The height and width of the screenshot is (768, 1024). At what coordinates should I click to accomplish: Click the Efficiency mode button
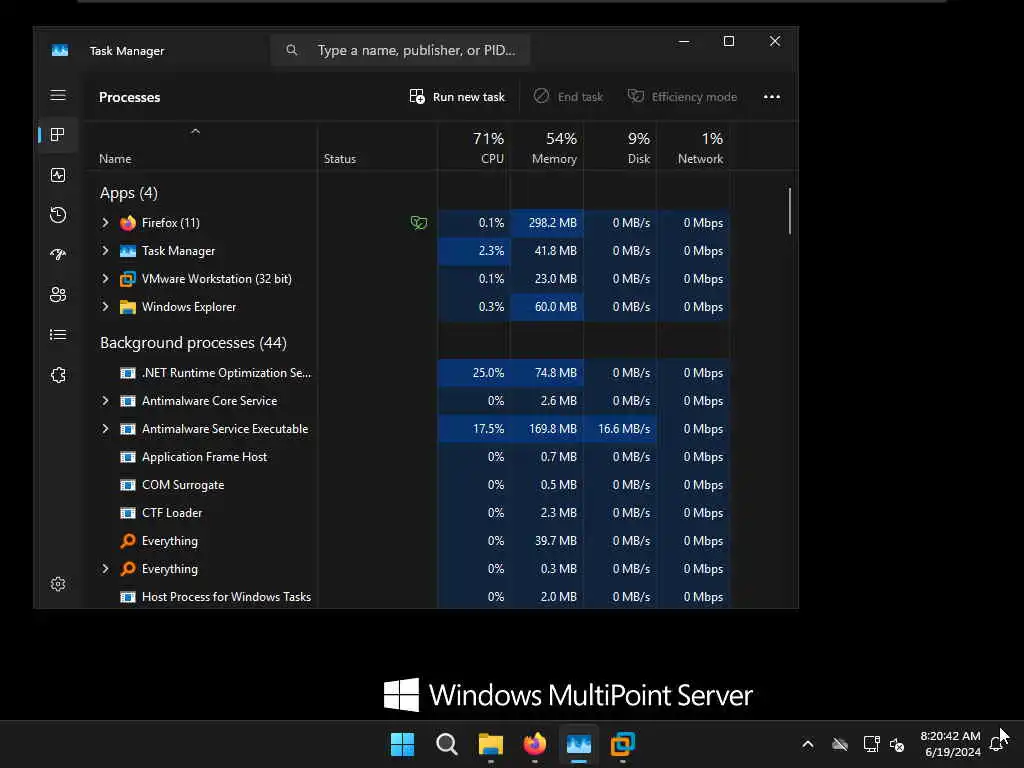point(682,97)
